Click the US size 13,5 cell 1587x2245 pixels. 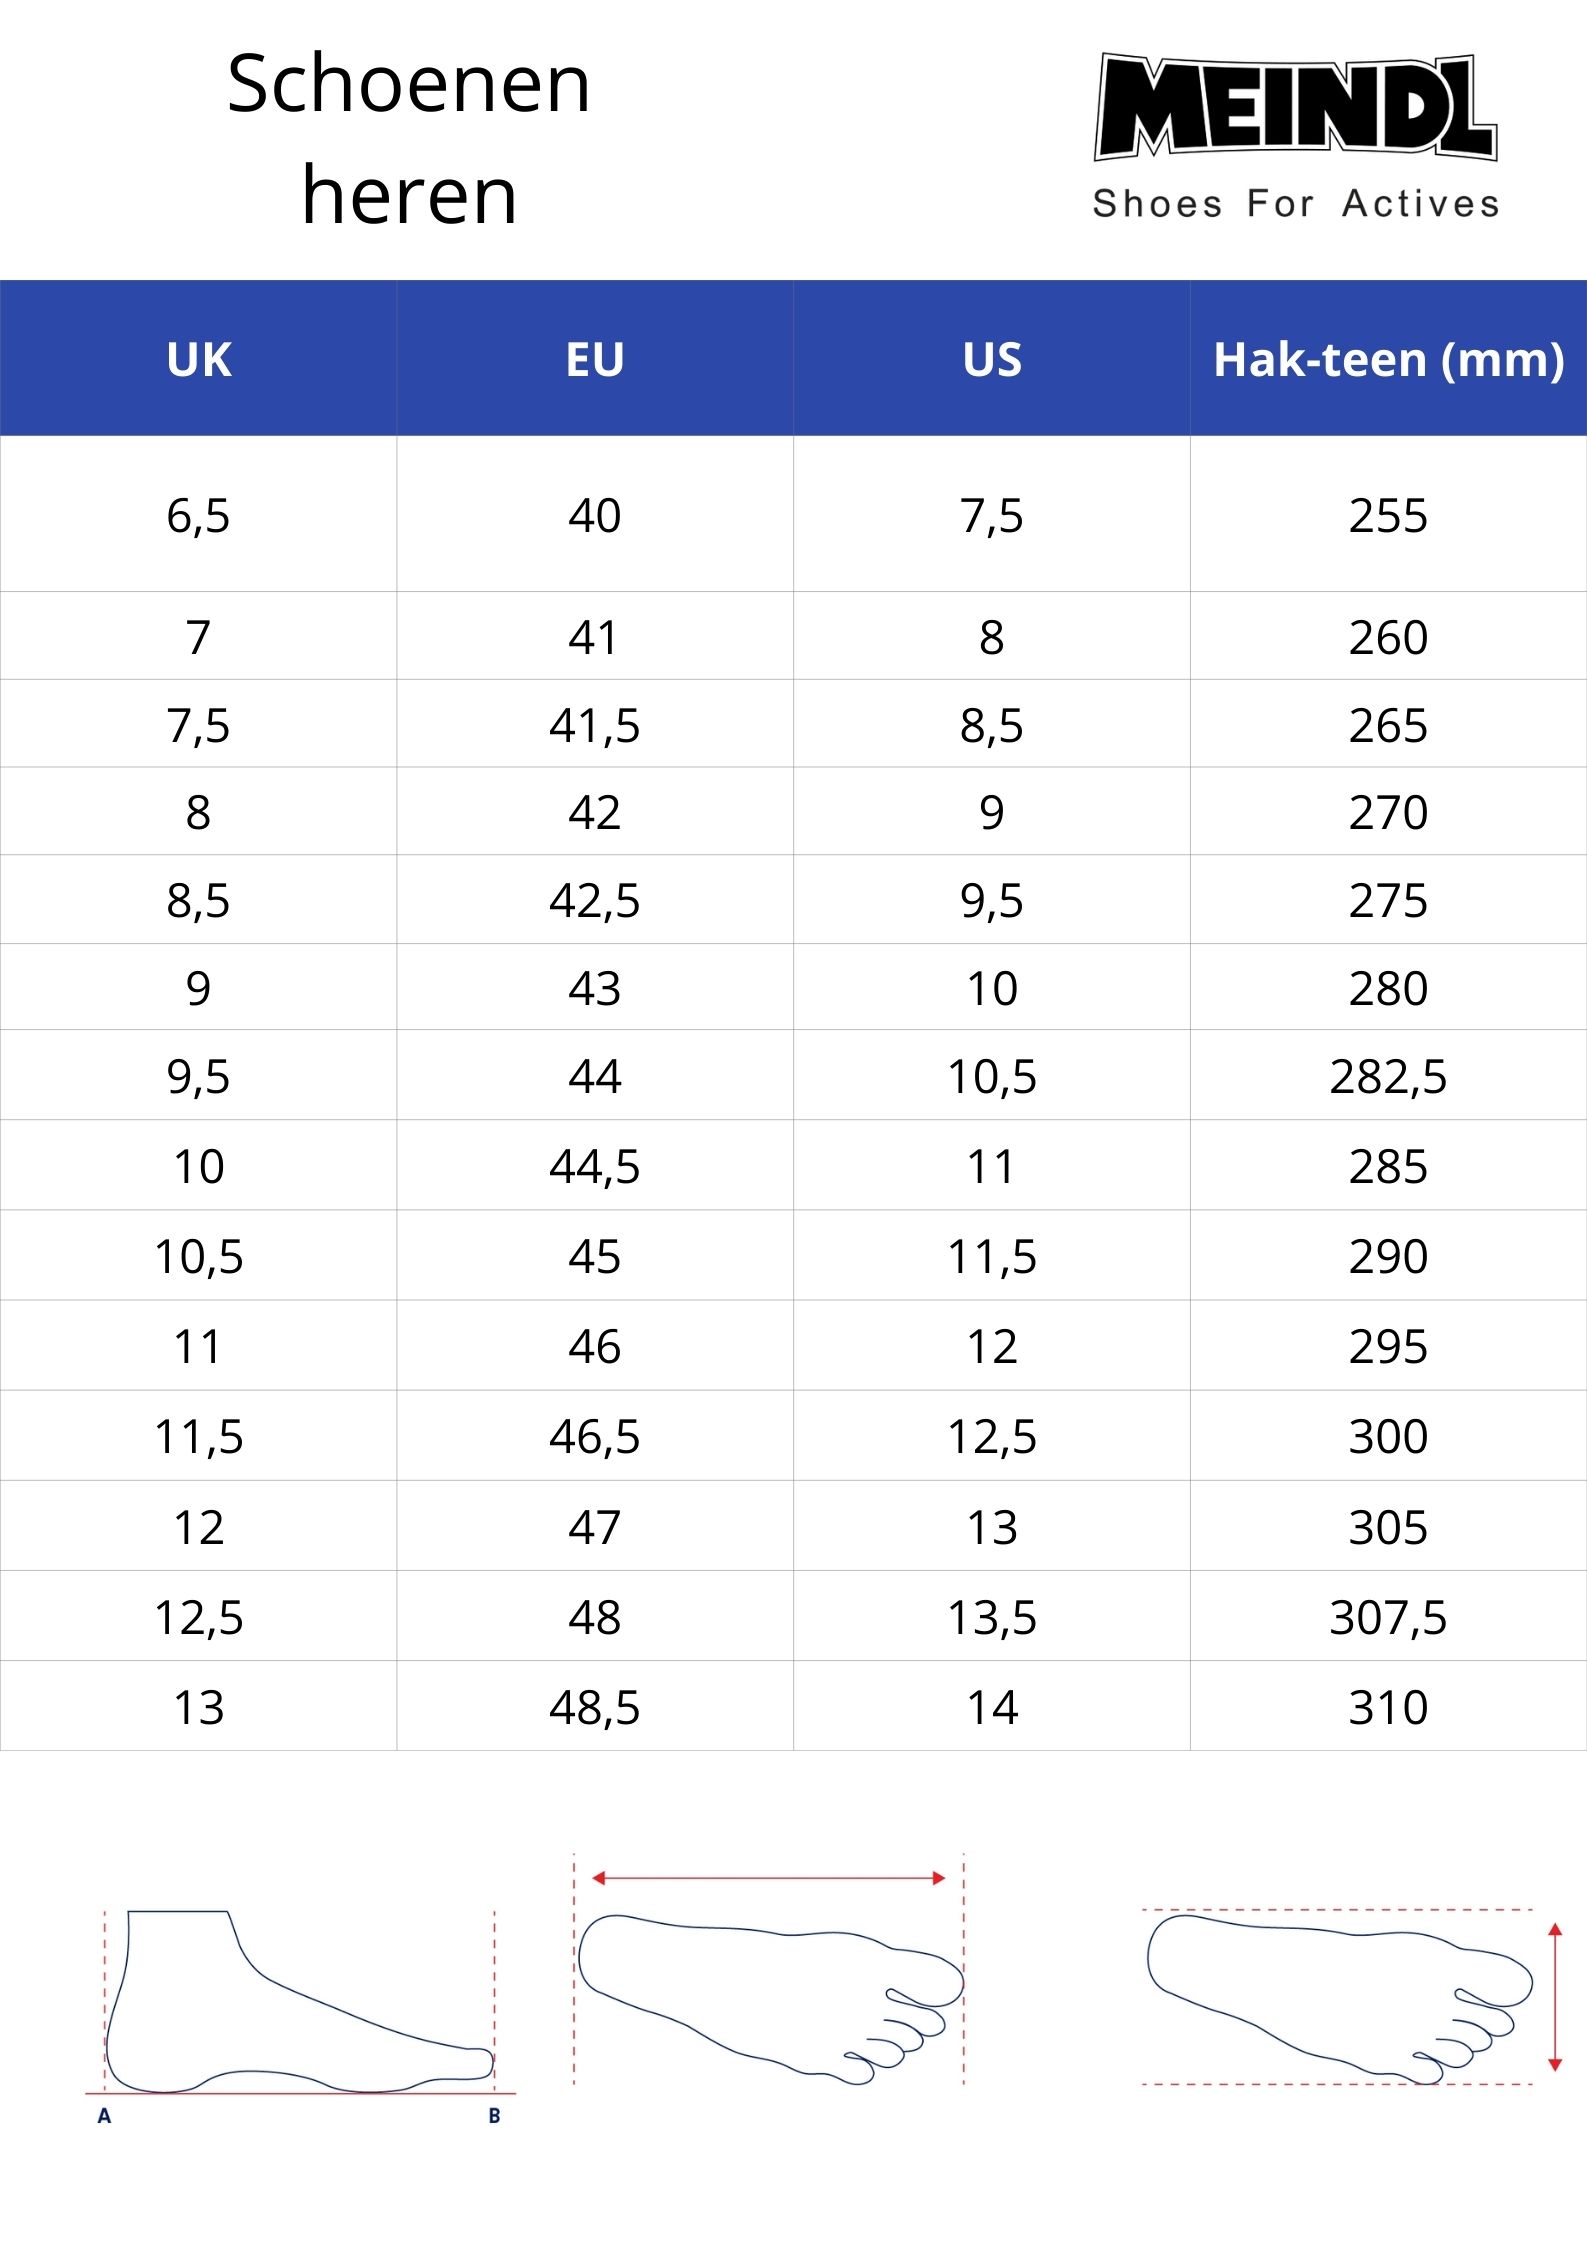click(992, 1617)
